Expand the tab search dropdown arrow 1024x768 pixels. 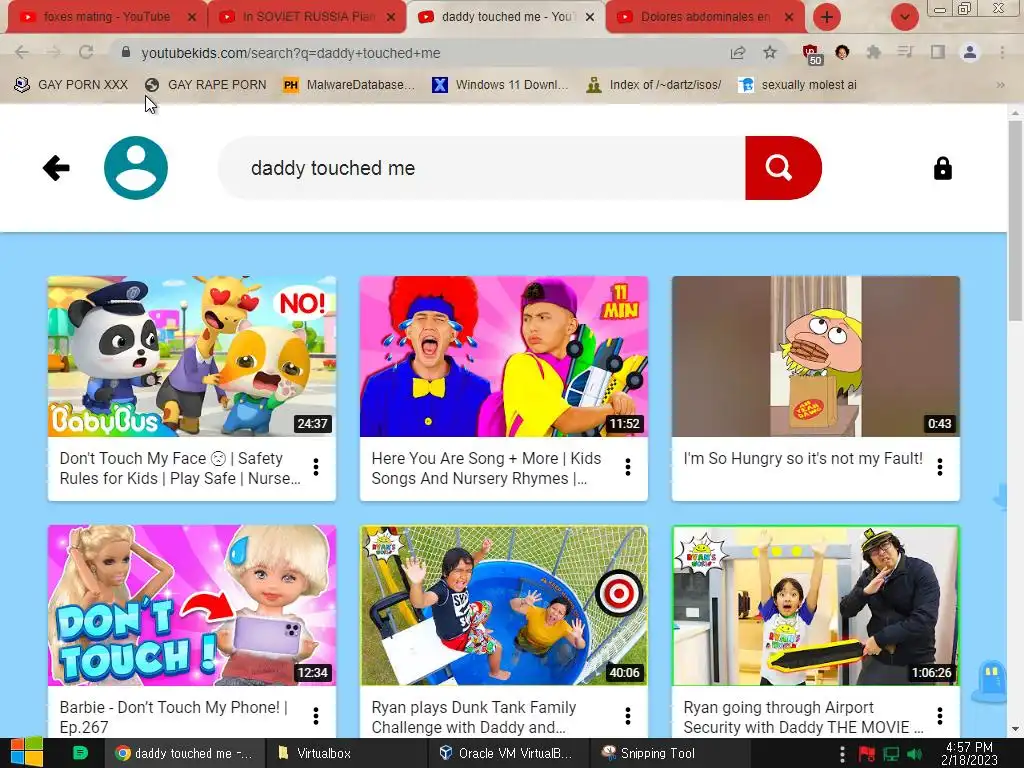tap(904, 17)
